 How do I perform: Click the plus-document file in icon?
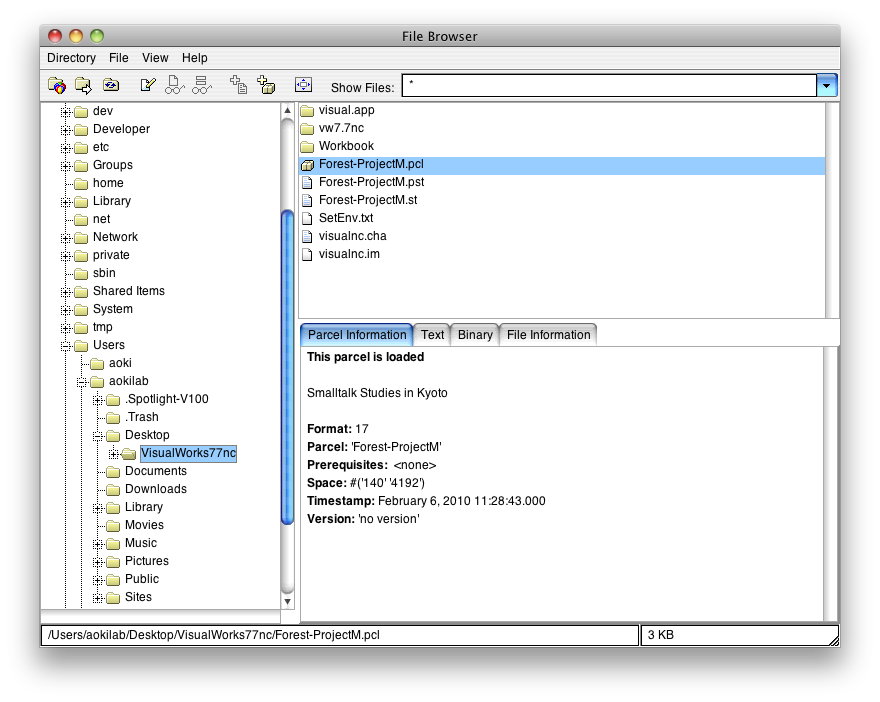239,85
